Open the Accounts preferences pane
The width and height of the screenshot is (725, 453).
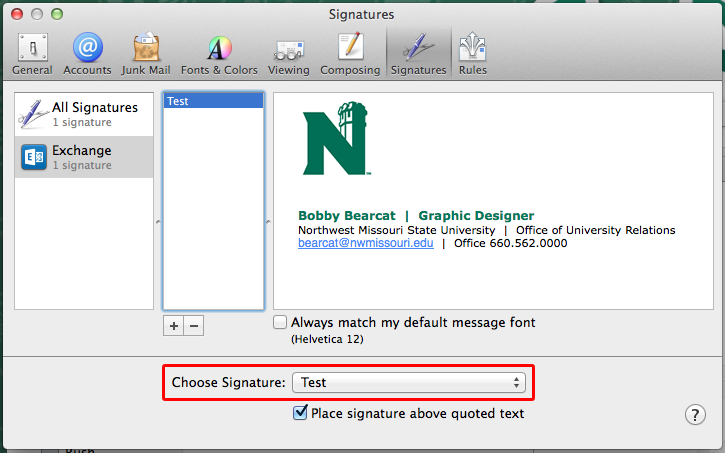[87, 54]
